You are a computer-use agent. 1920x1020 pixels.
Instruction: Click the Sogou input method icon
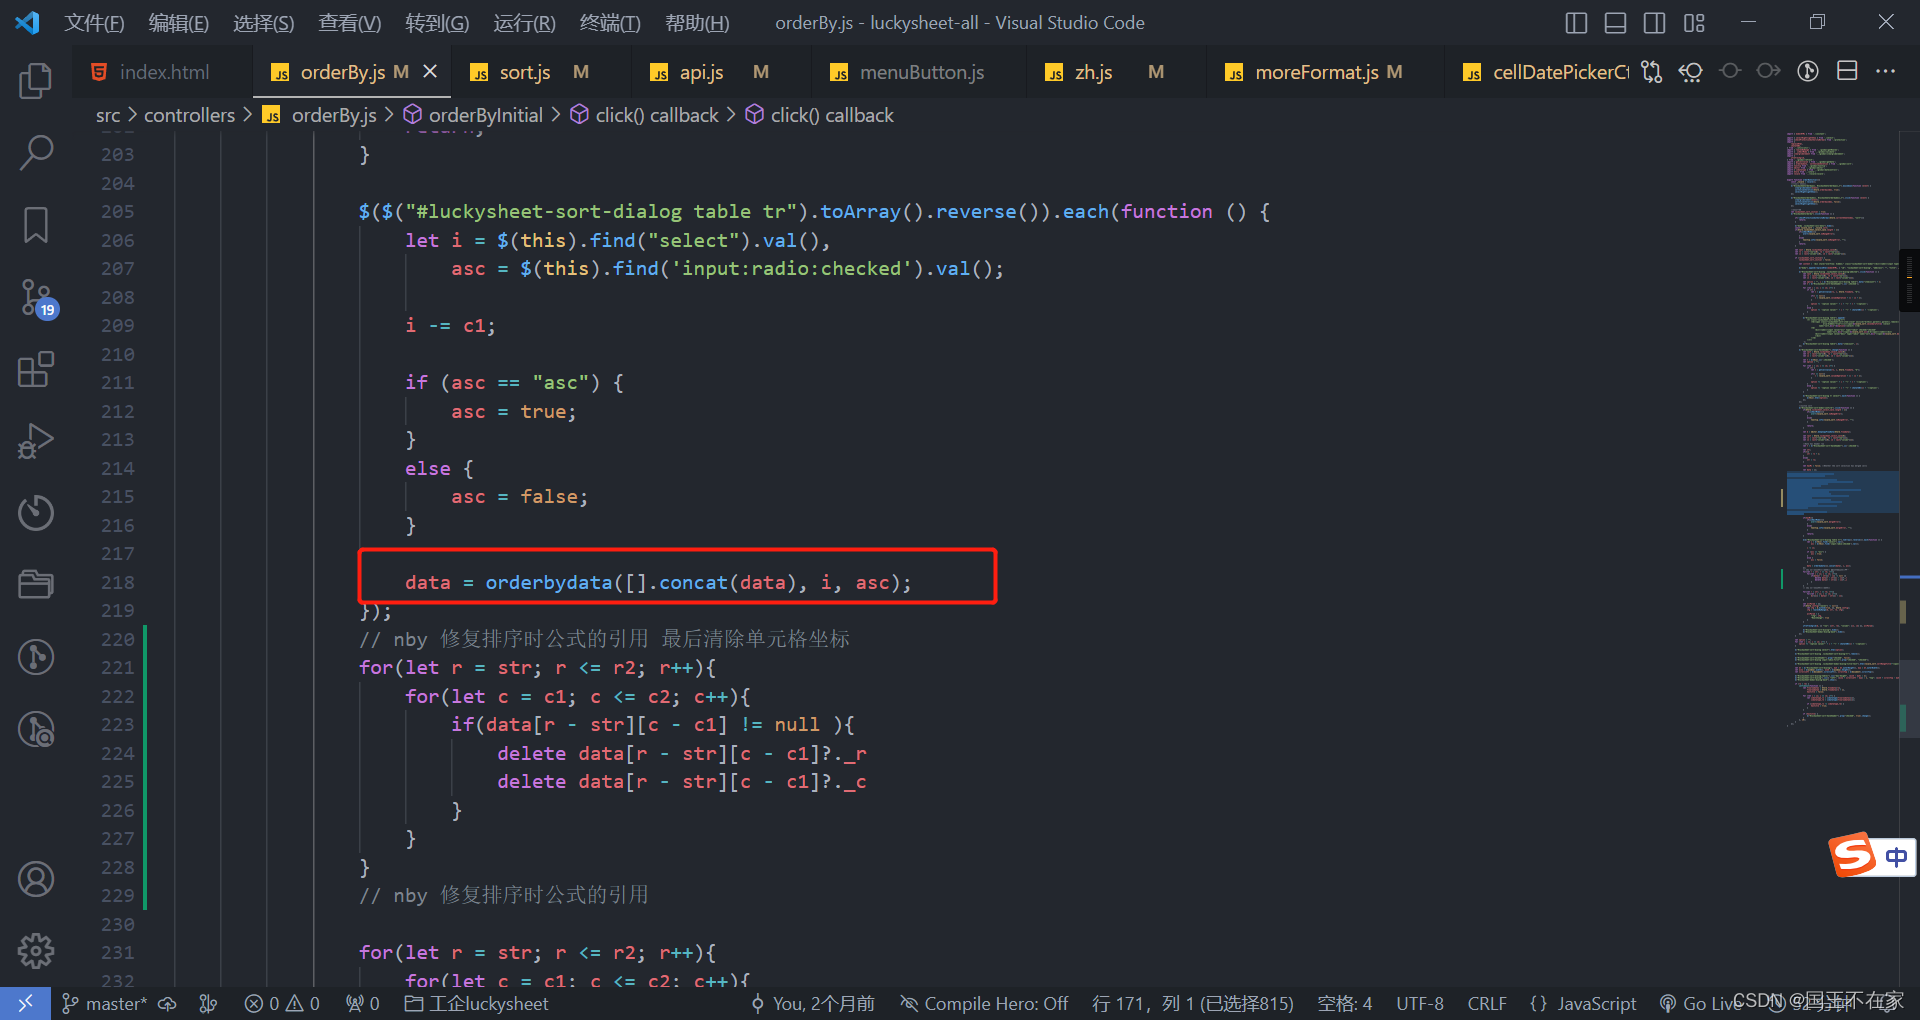pos(1853,855)
